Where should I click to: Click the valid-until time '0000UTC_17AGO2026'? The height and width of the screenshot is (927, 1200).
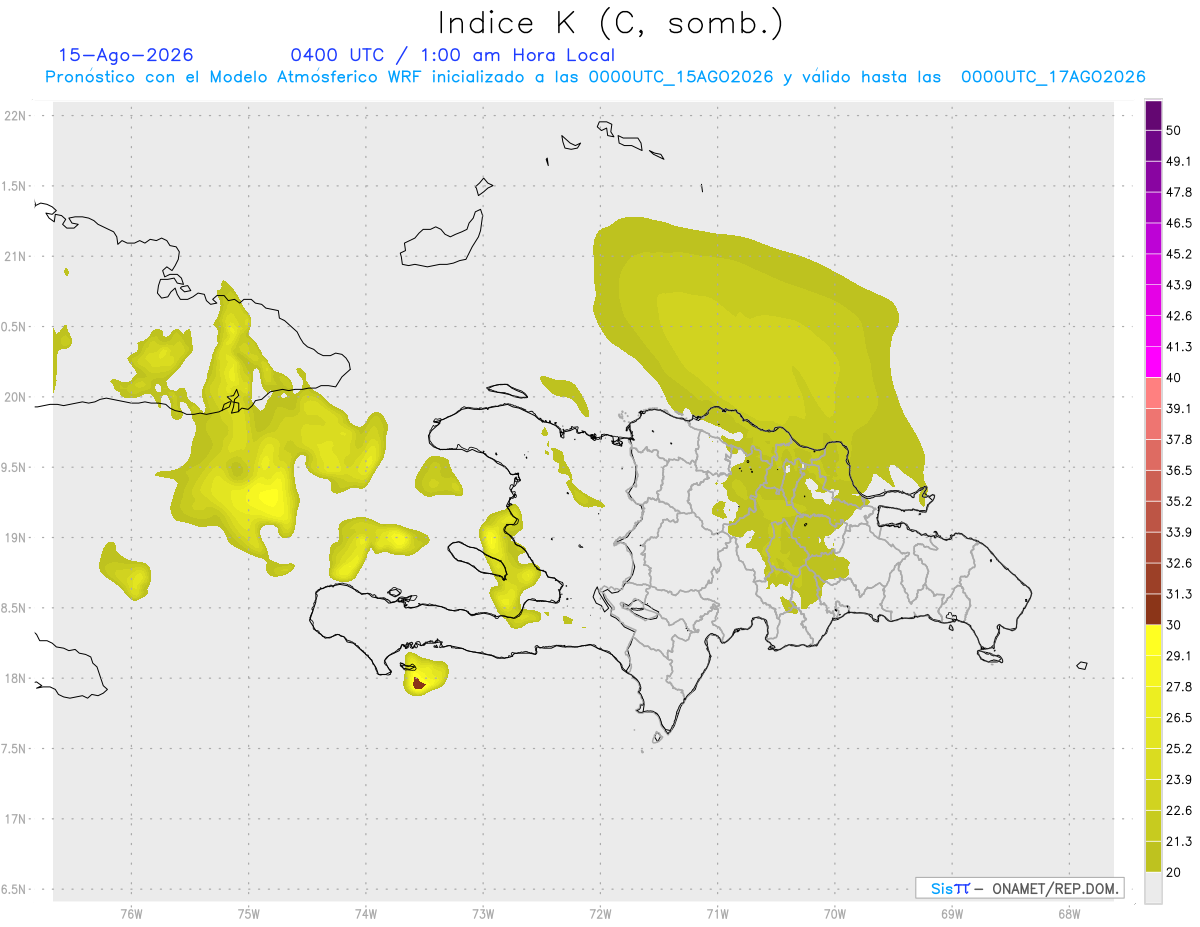click(x=1053, y=77)
